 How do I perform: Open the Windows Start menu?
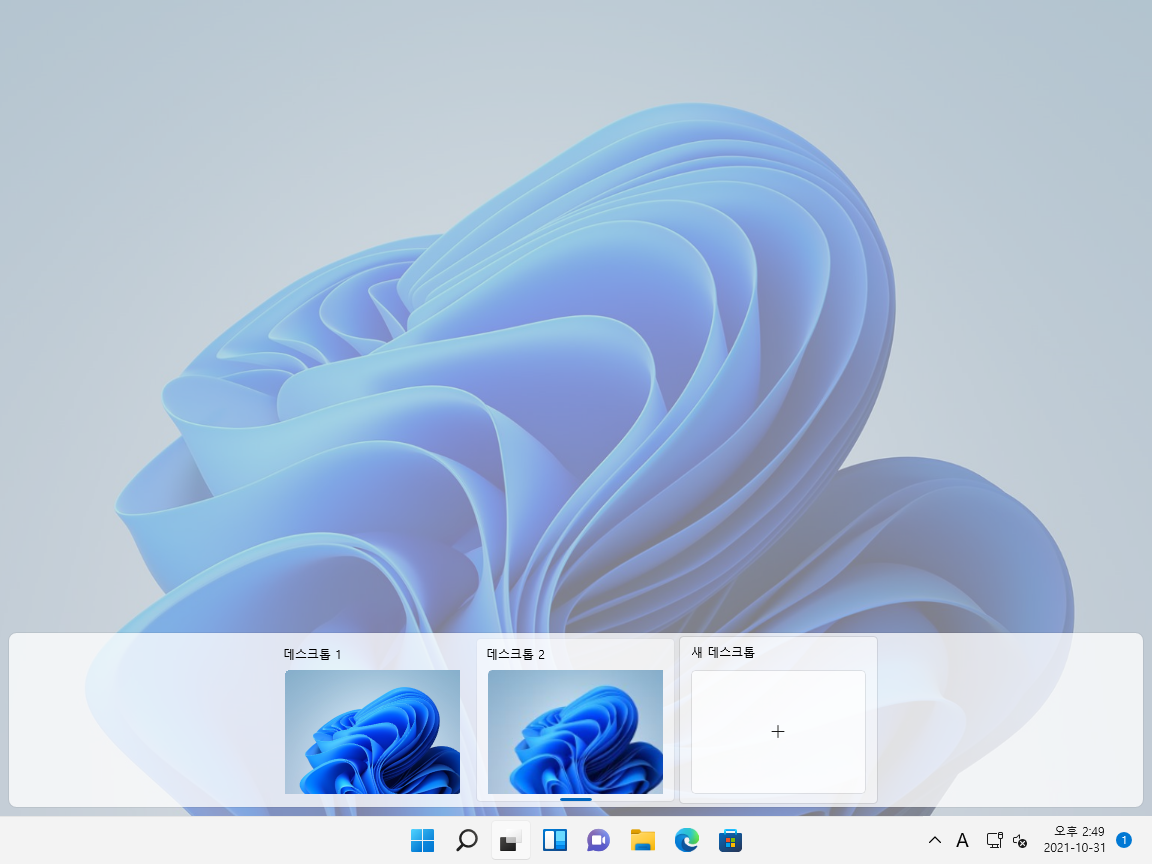coord(422,840)
